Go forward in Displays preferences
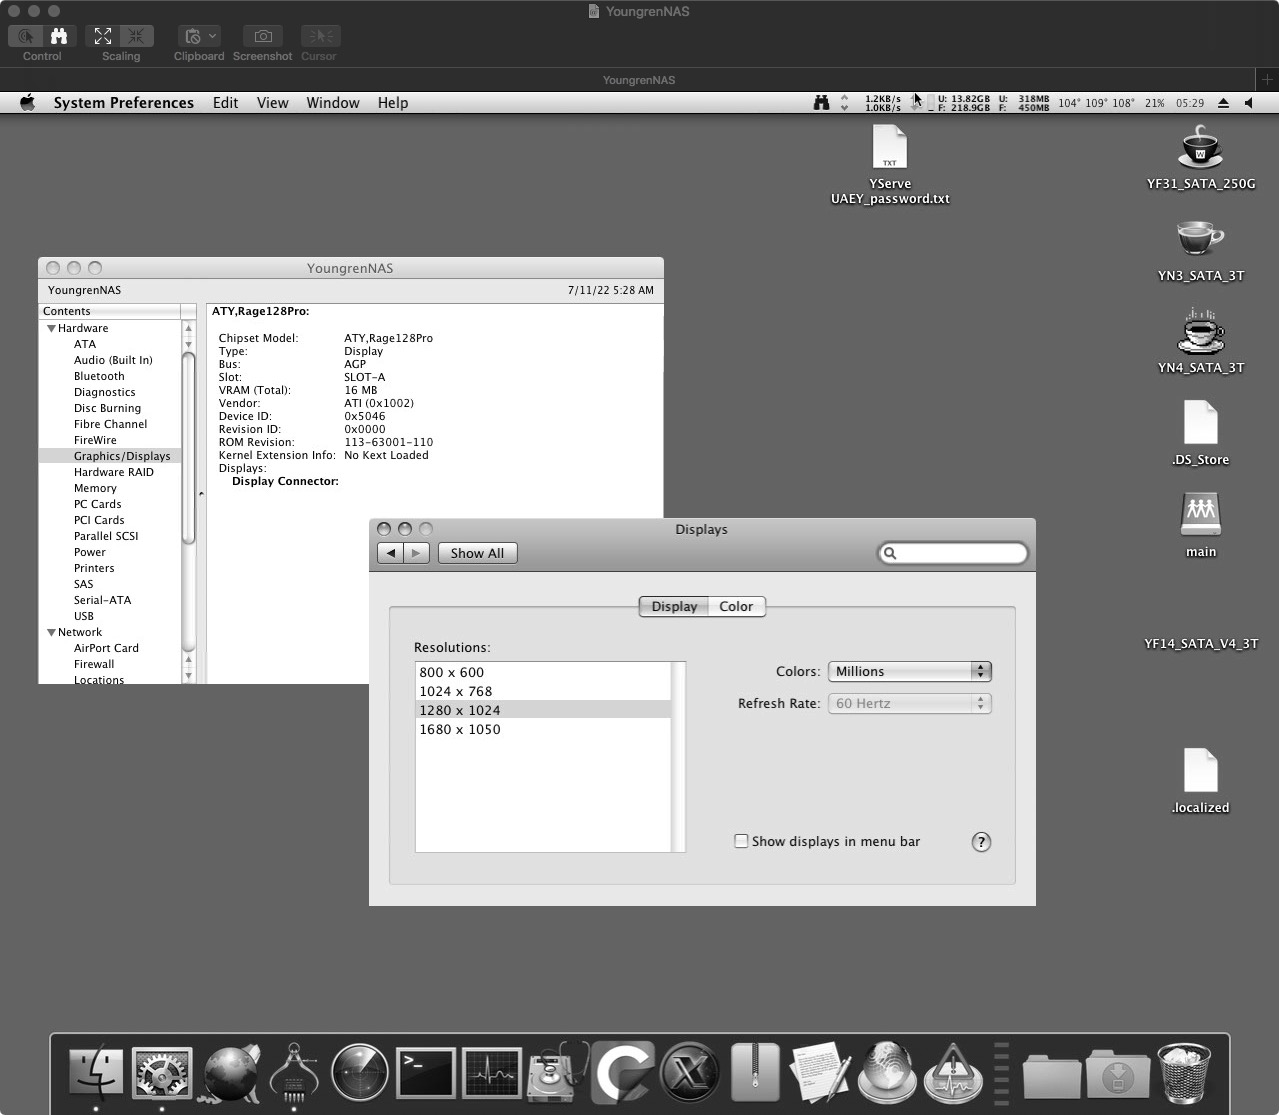 [417, 553]
